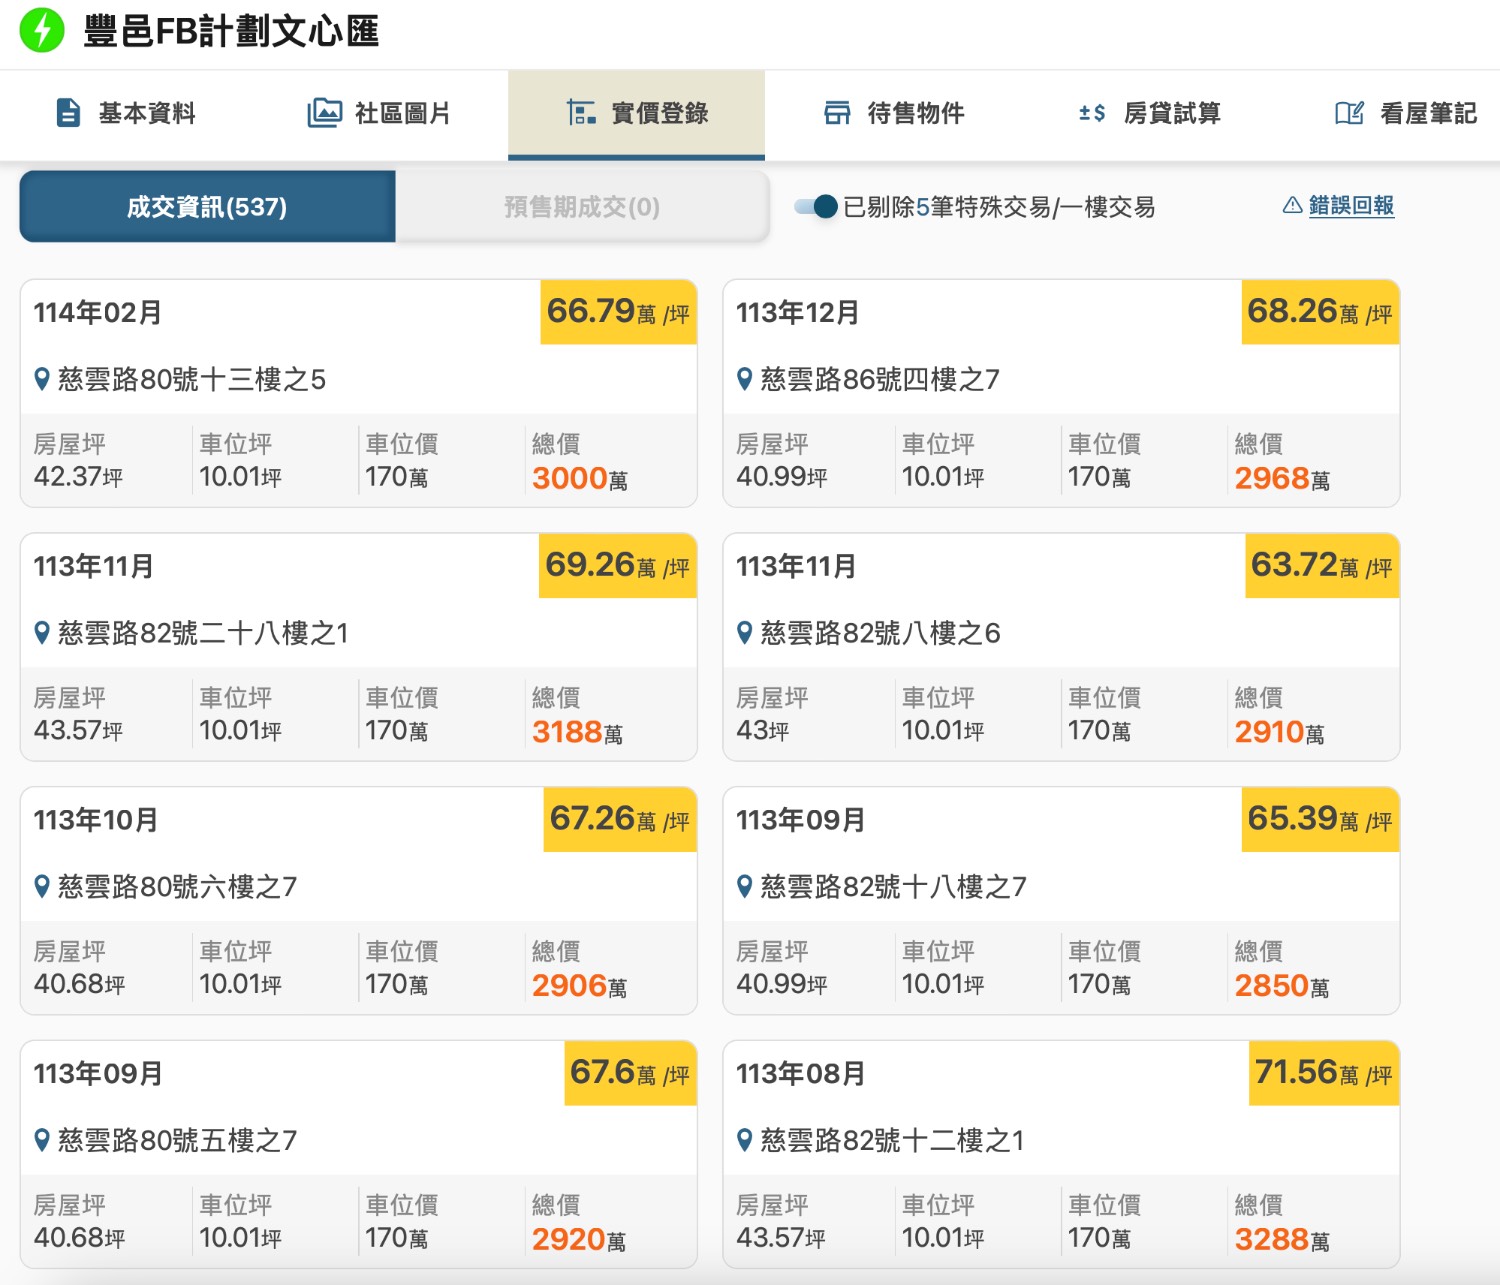Click the warning triangle beside 錯誤回報

[1291, 206]
